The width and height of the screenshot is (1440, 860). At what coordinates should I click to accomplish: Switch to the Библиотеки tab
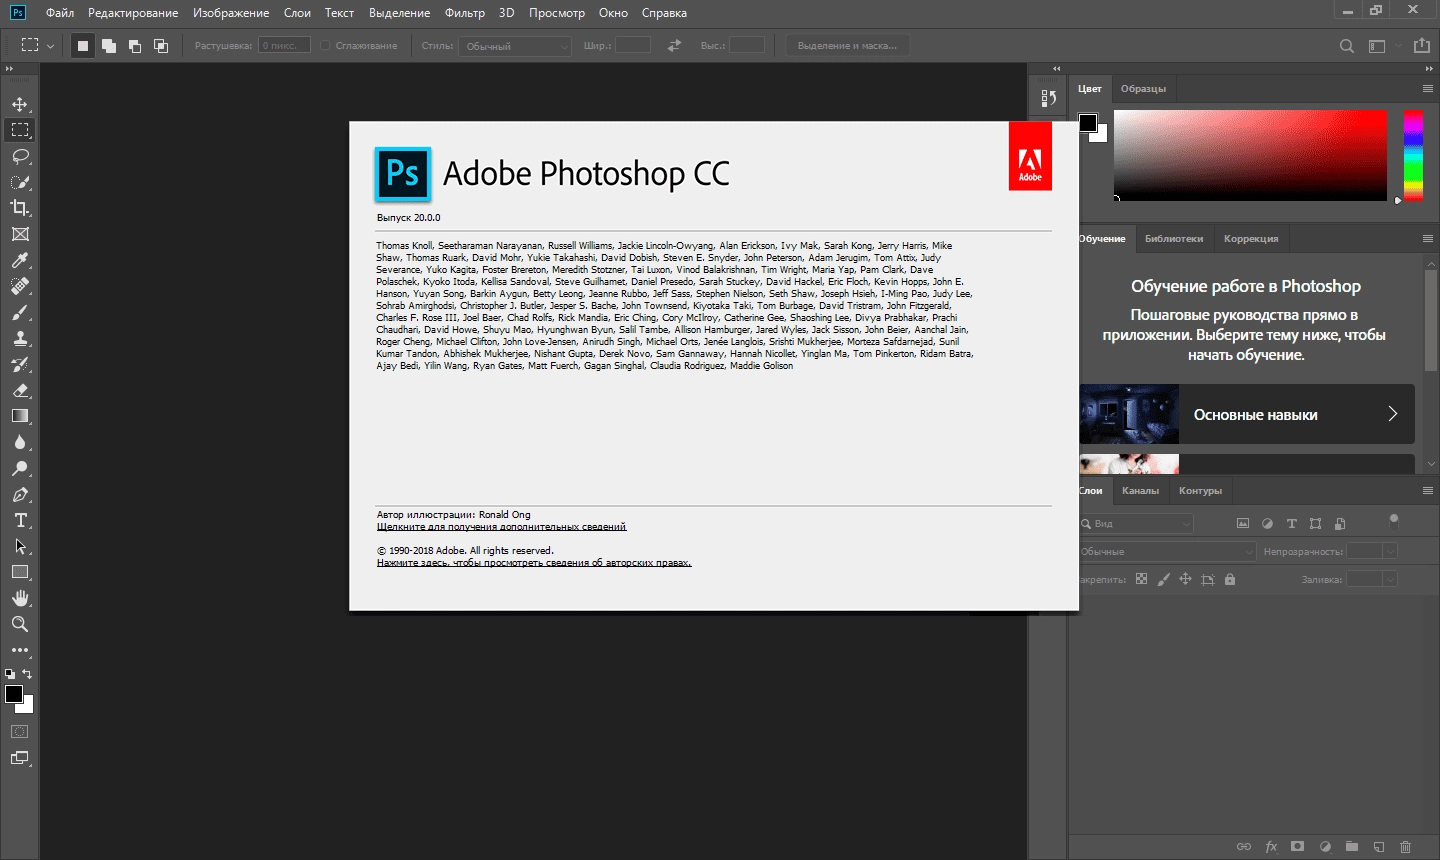click(1174, 239)
